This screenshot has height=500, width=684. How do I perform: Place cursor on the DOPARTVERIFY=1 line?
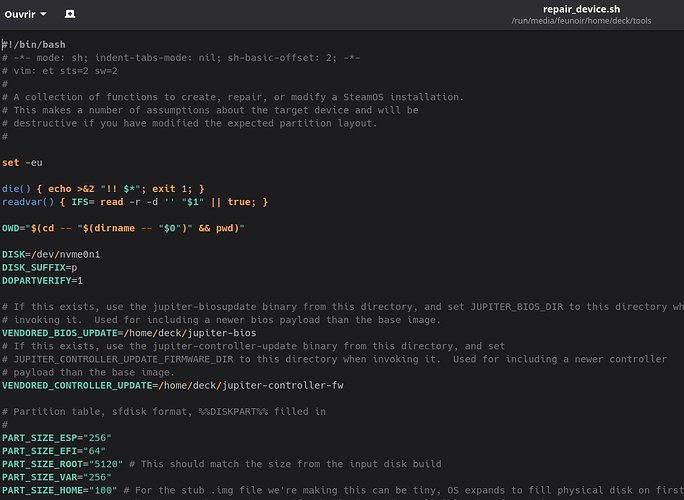42,280
